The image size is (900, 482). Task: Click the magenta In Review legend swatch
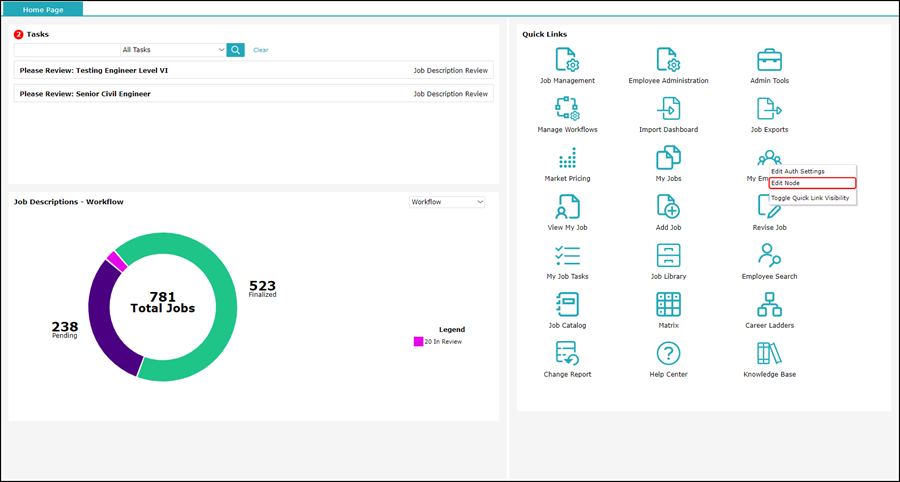(x=419, y=342)
